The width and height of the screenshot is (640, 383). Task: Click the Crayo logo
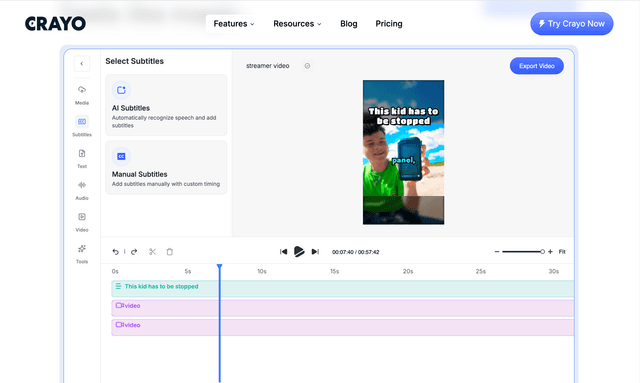[56, 24]
